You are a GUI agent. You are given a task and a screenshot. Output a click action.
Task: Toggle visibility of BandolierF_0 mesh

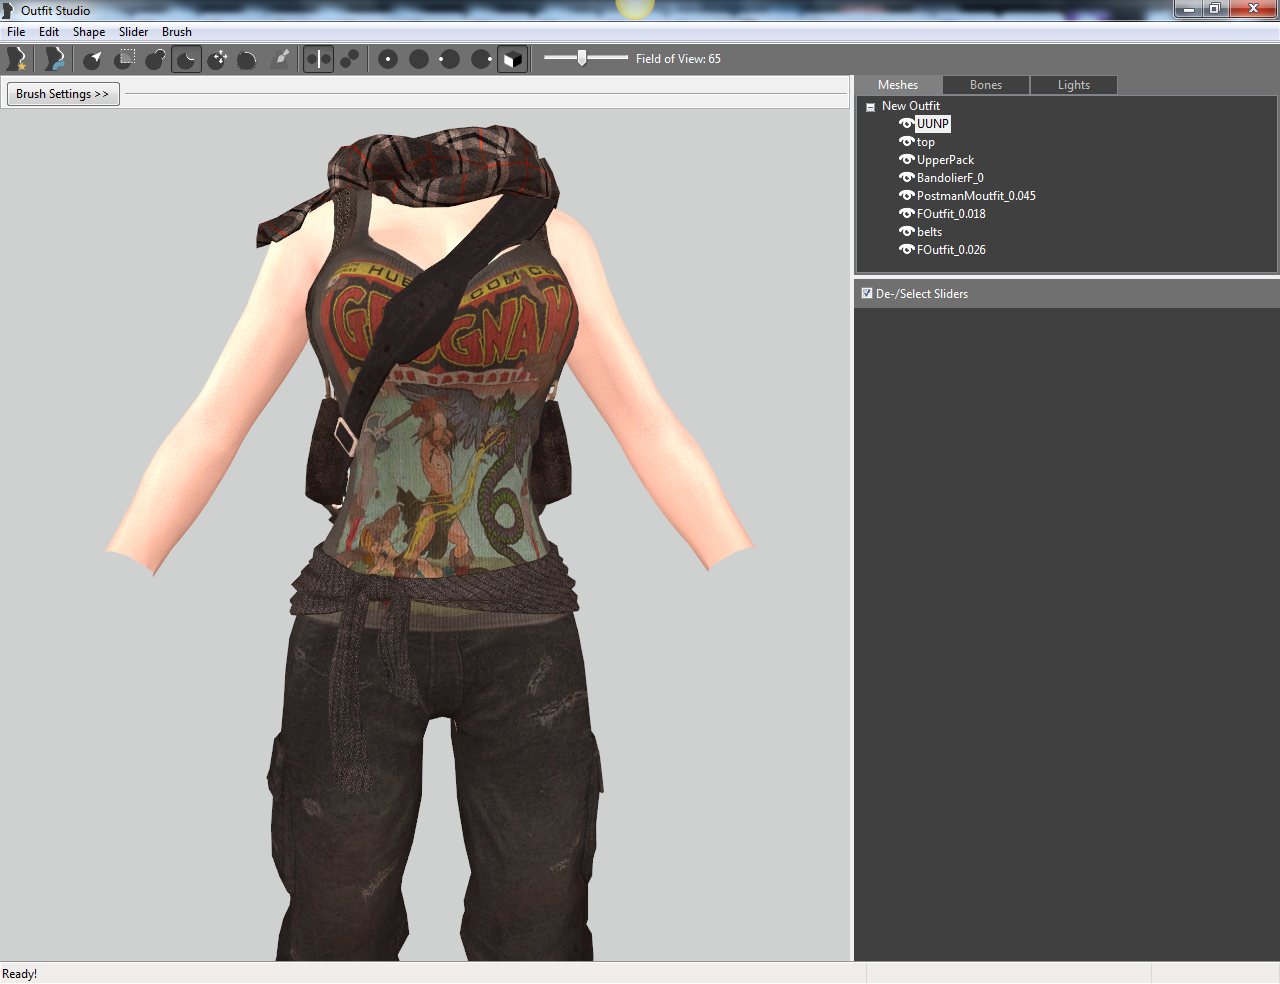tap(906, 178)
